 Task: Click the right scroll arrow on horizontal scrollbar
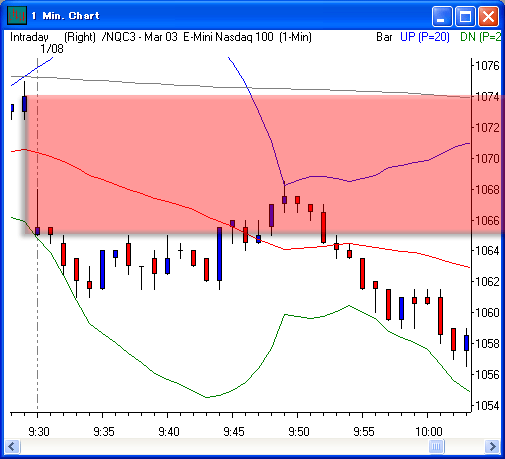click(492, 446)
